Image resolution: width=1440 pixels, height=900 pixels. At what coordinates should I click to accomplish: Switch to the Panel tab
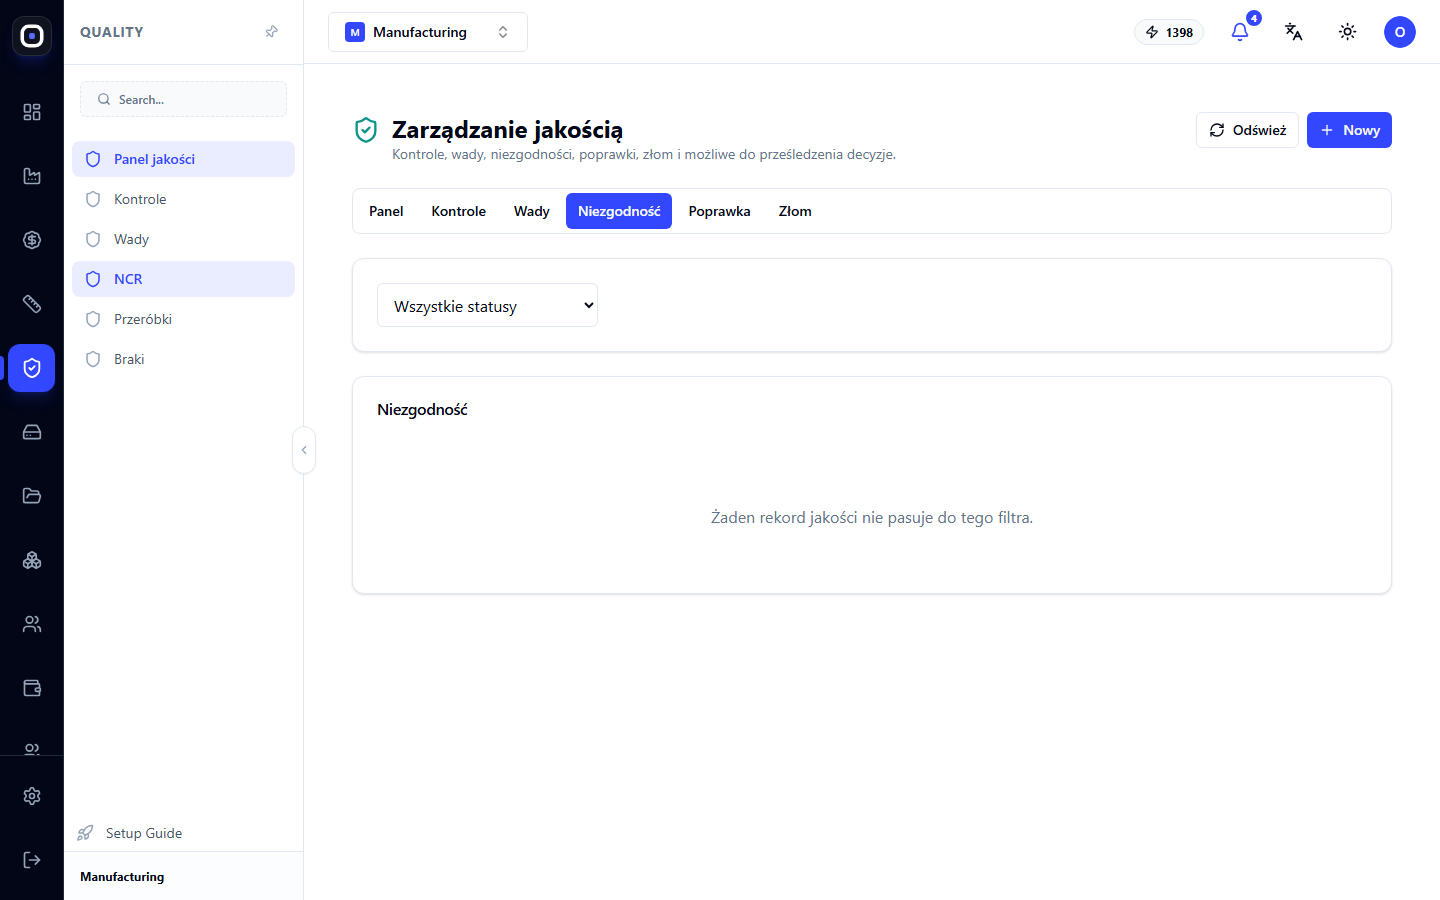[386, 211]
